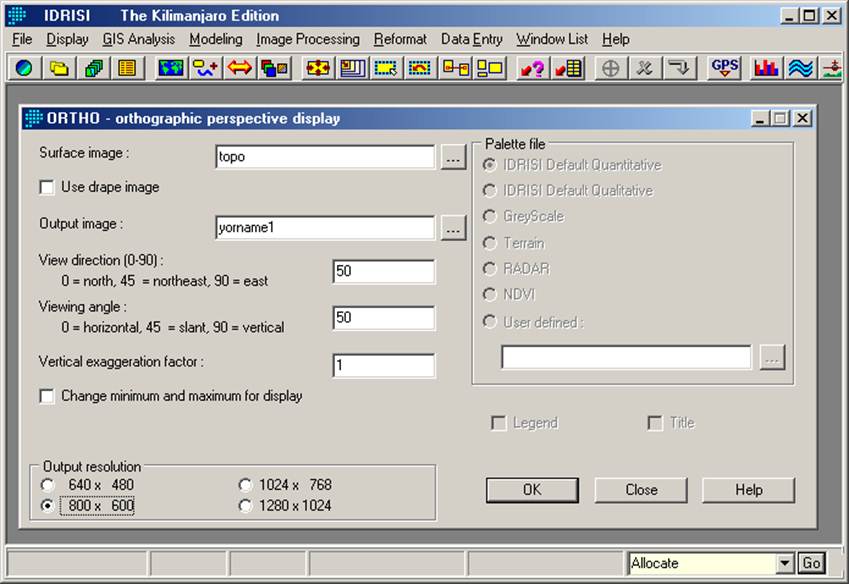Open the Help menu in menu bar
Image resolution: width=849 pixels, height=584 pixels.
(616, 39)
